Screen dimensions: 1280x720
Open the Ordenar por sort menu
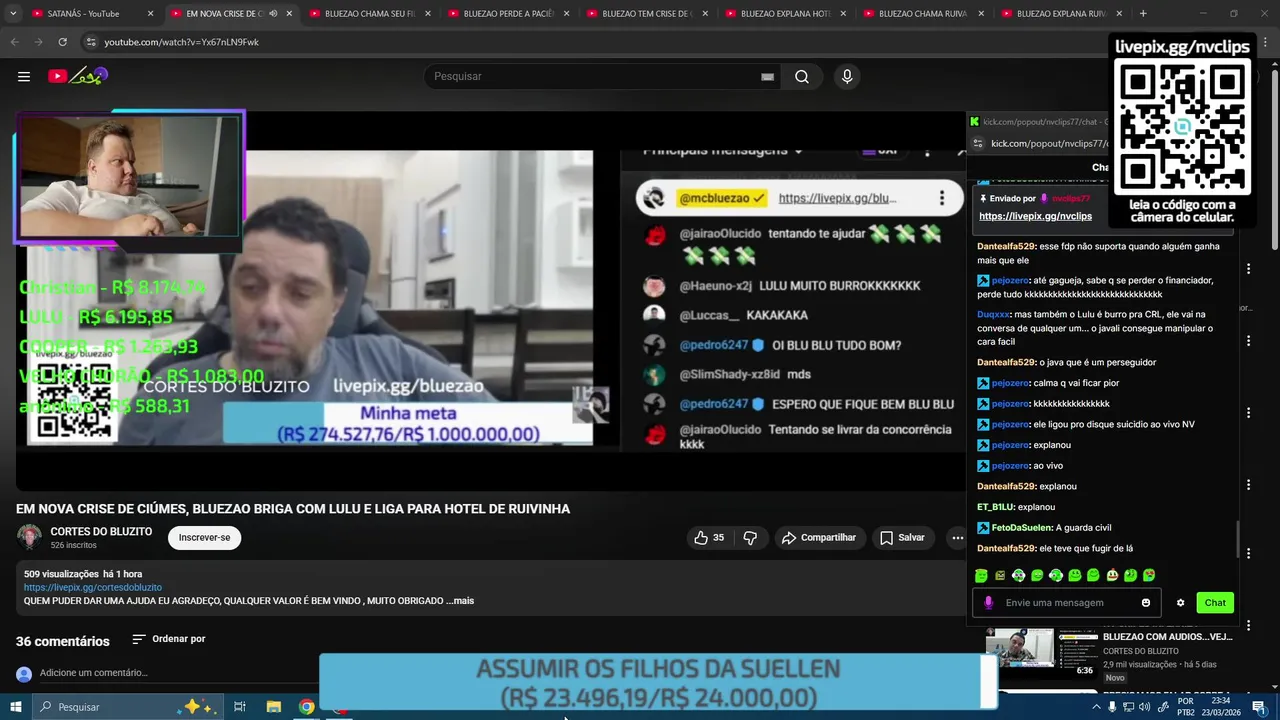(168, 639)
